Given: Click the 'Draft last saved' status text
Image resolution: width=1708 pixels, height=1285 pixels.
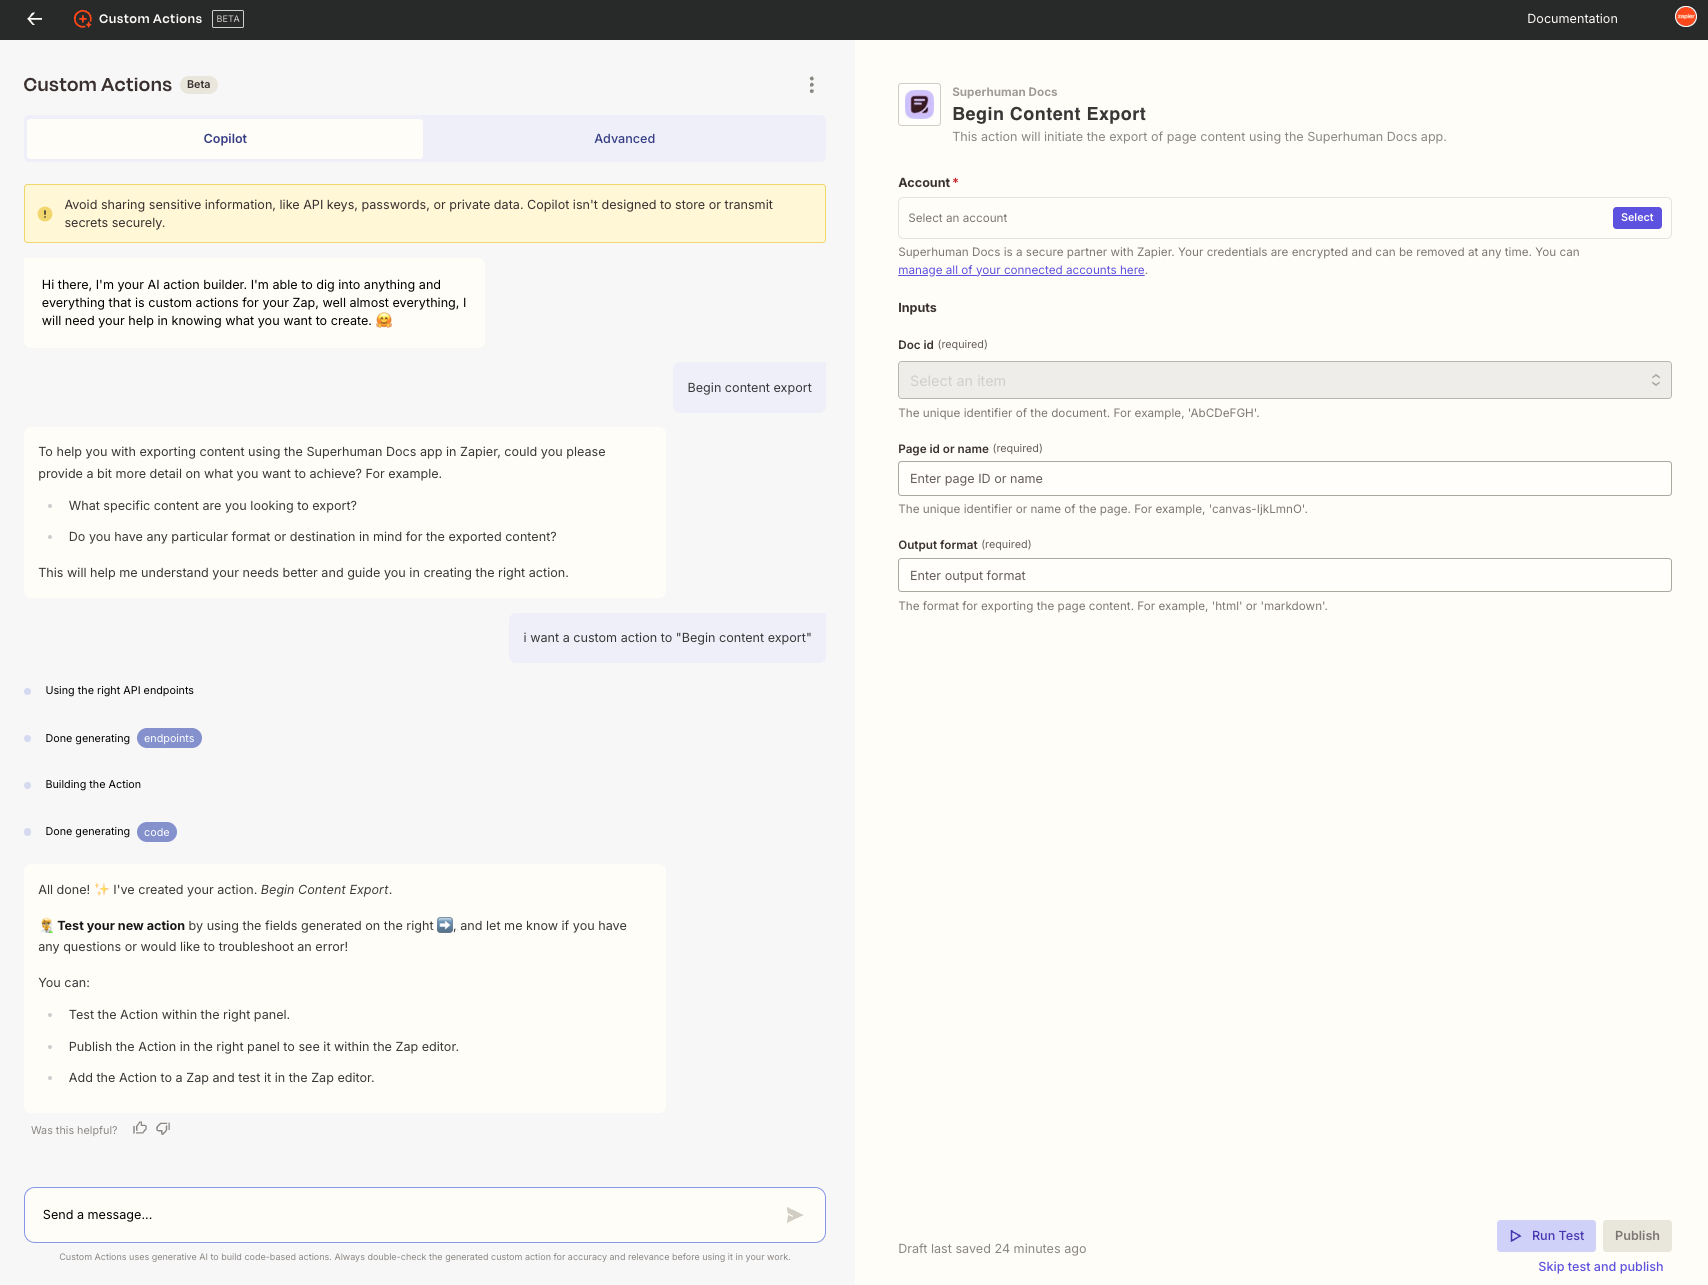Looking at the screenshot, I should click(992, 1249).
